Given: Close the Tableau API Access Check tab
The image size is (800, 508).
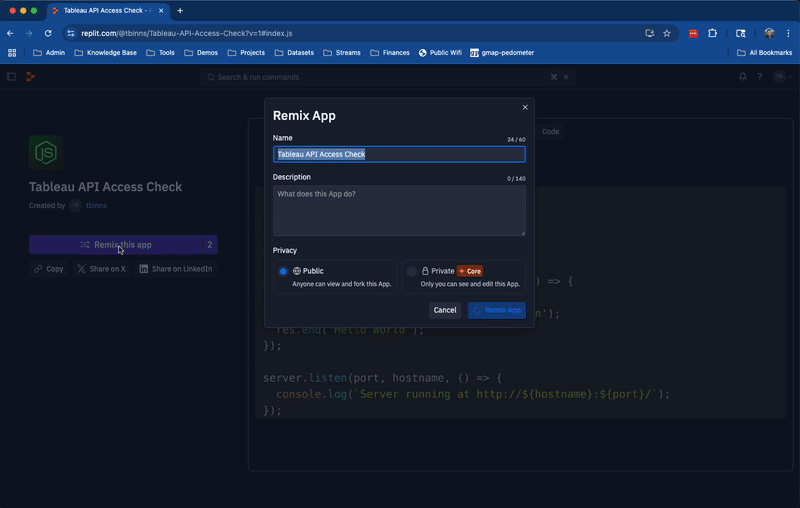Looking at the screenshot, I should [161, 10].
